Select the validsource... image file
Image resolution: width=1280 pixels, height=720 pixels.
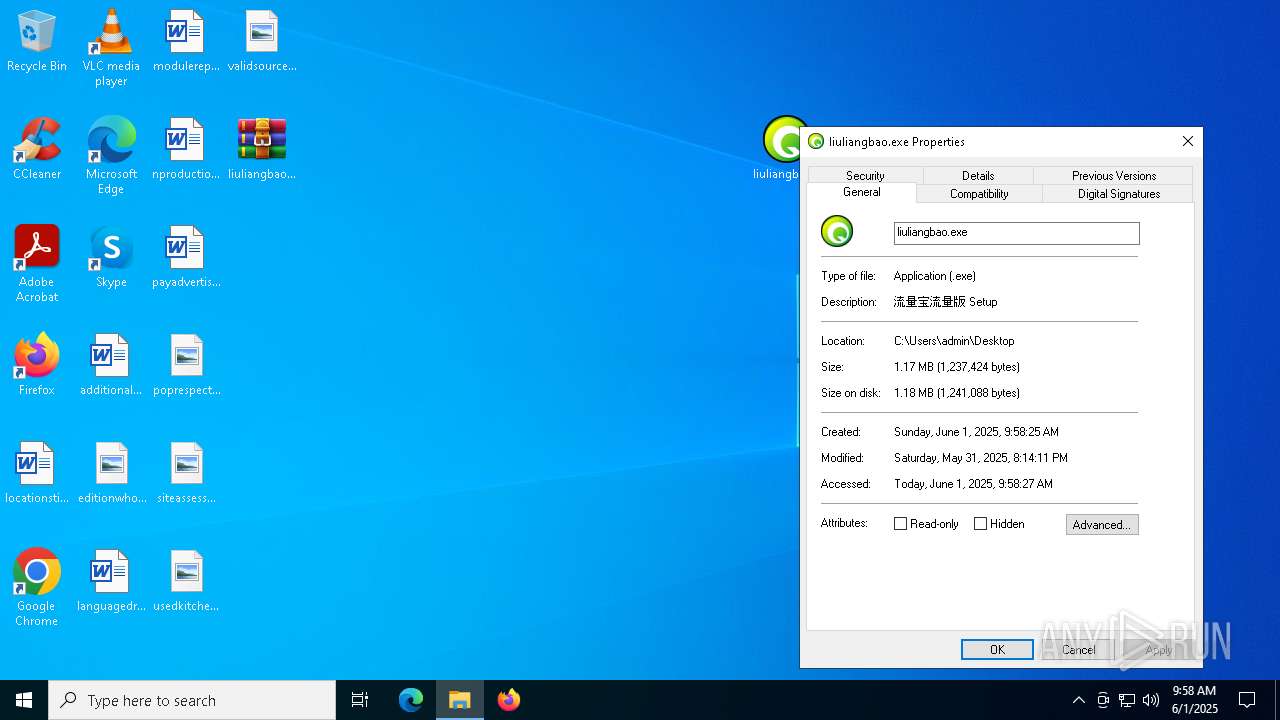click(262, 42)
